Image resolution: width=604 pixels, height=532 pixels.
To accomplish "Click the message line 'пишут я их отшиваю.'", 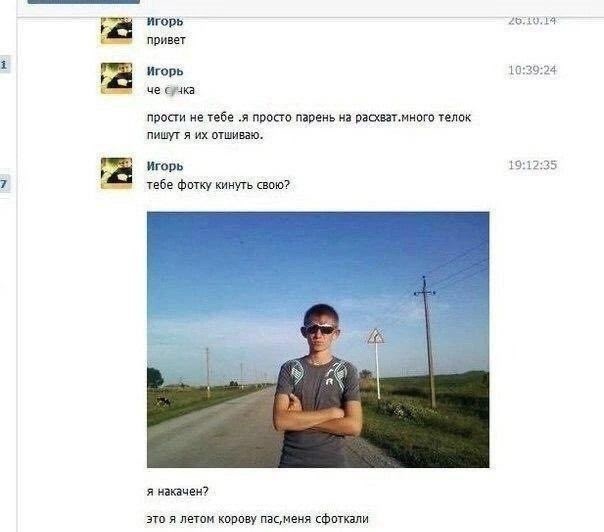I will click(x=205, y=135).
